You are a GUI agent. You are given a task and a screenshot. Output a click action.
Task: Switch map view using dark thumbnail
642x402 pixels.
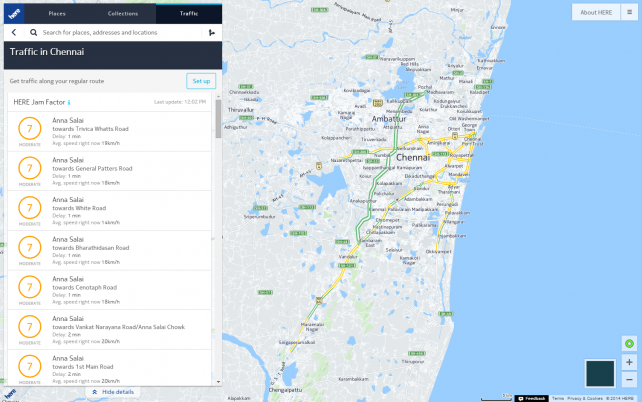click(600, 373)
